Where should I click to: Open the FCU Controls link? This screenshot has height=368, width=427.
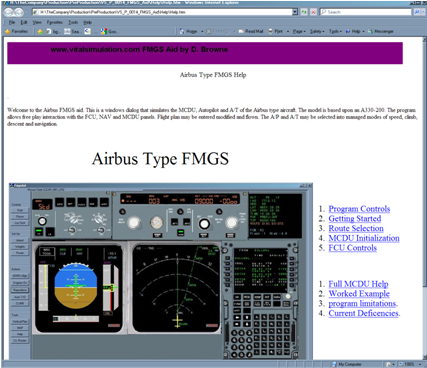[353, 248]
